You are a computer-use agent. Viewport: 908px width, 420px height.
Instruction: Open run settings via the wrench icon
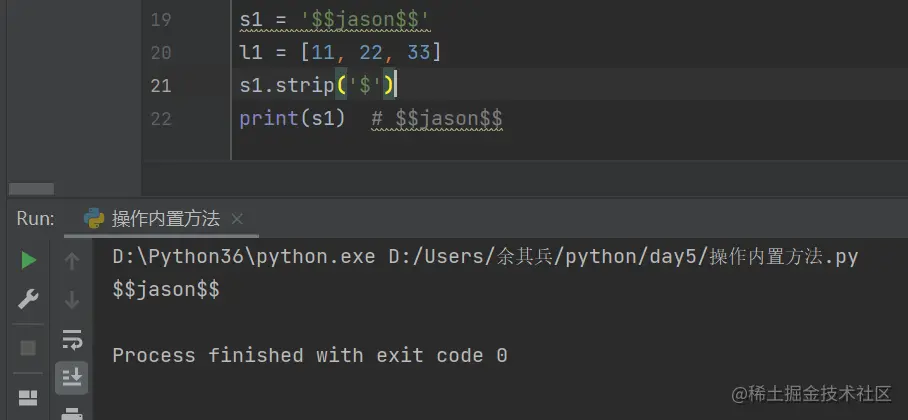tap(28, 300)
